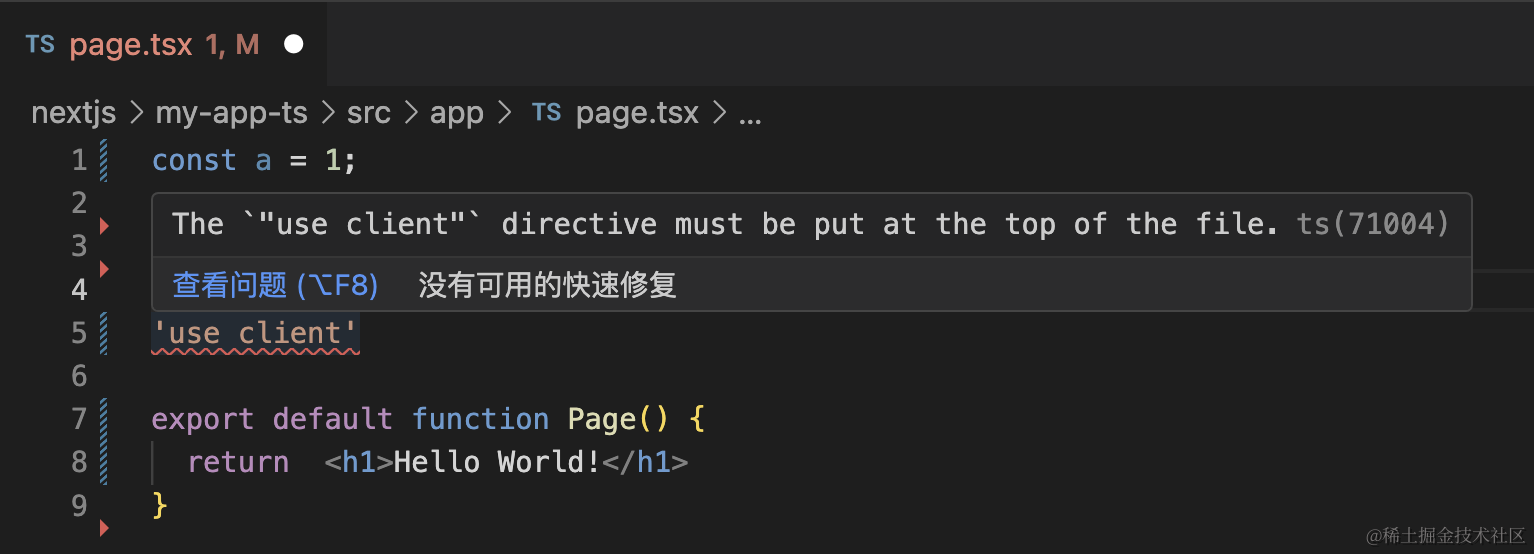Image resolution: width=1534 pixels, height=554 pixels.
Task: Click the 查看问题 (⌥F8) link
Action: (x=275, y=286)
